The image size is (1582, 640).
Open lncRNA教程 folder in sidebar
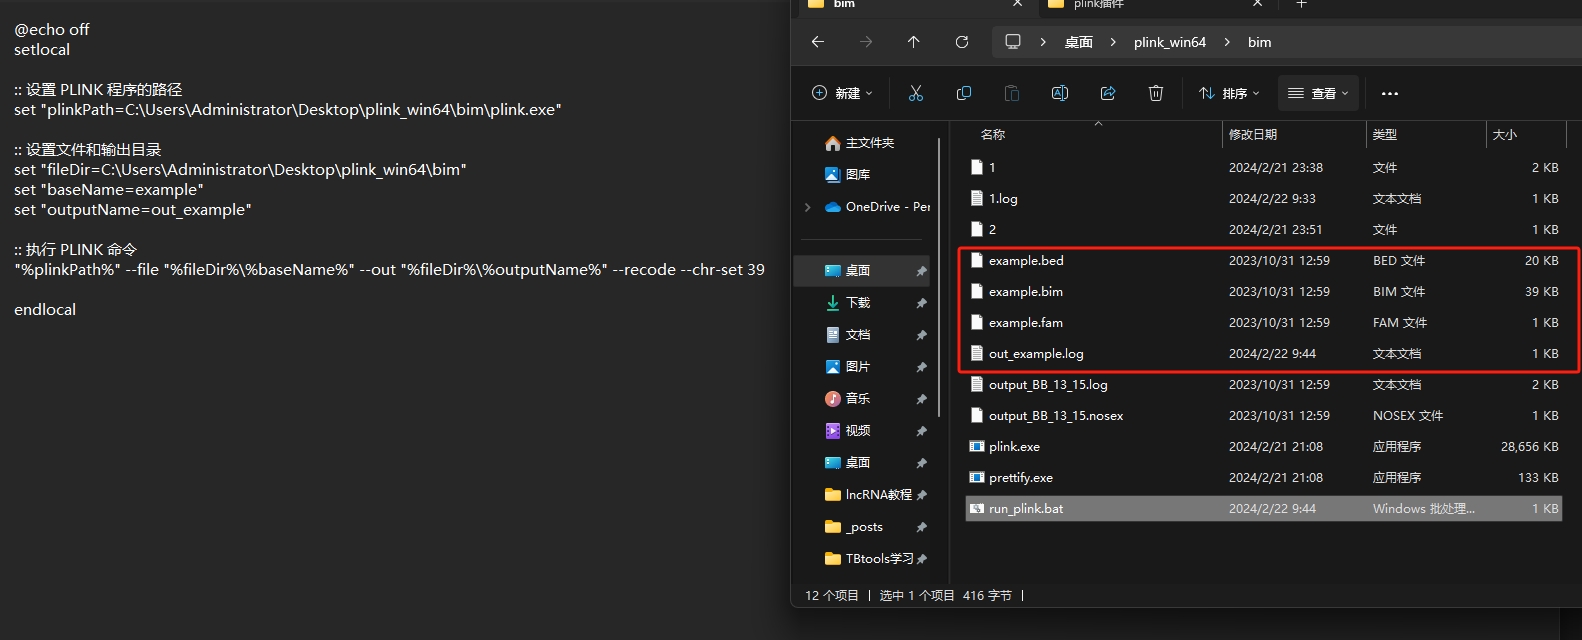click(877, 495)
